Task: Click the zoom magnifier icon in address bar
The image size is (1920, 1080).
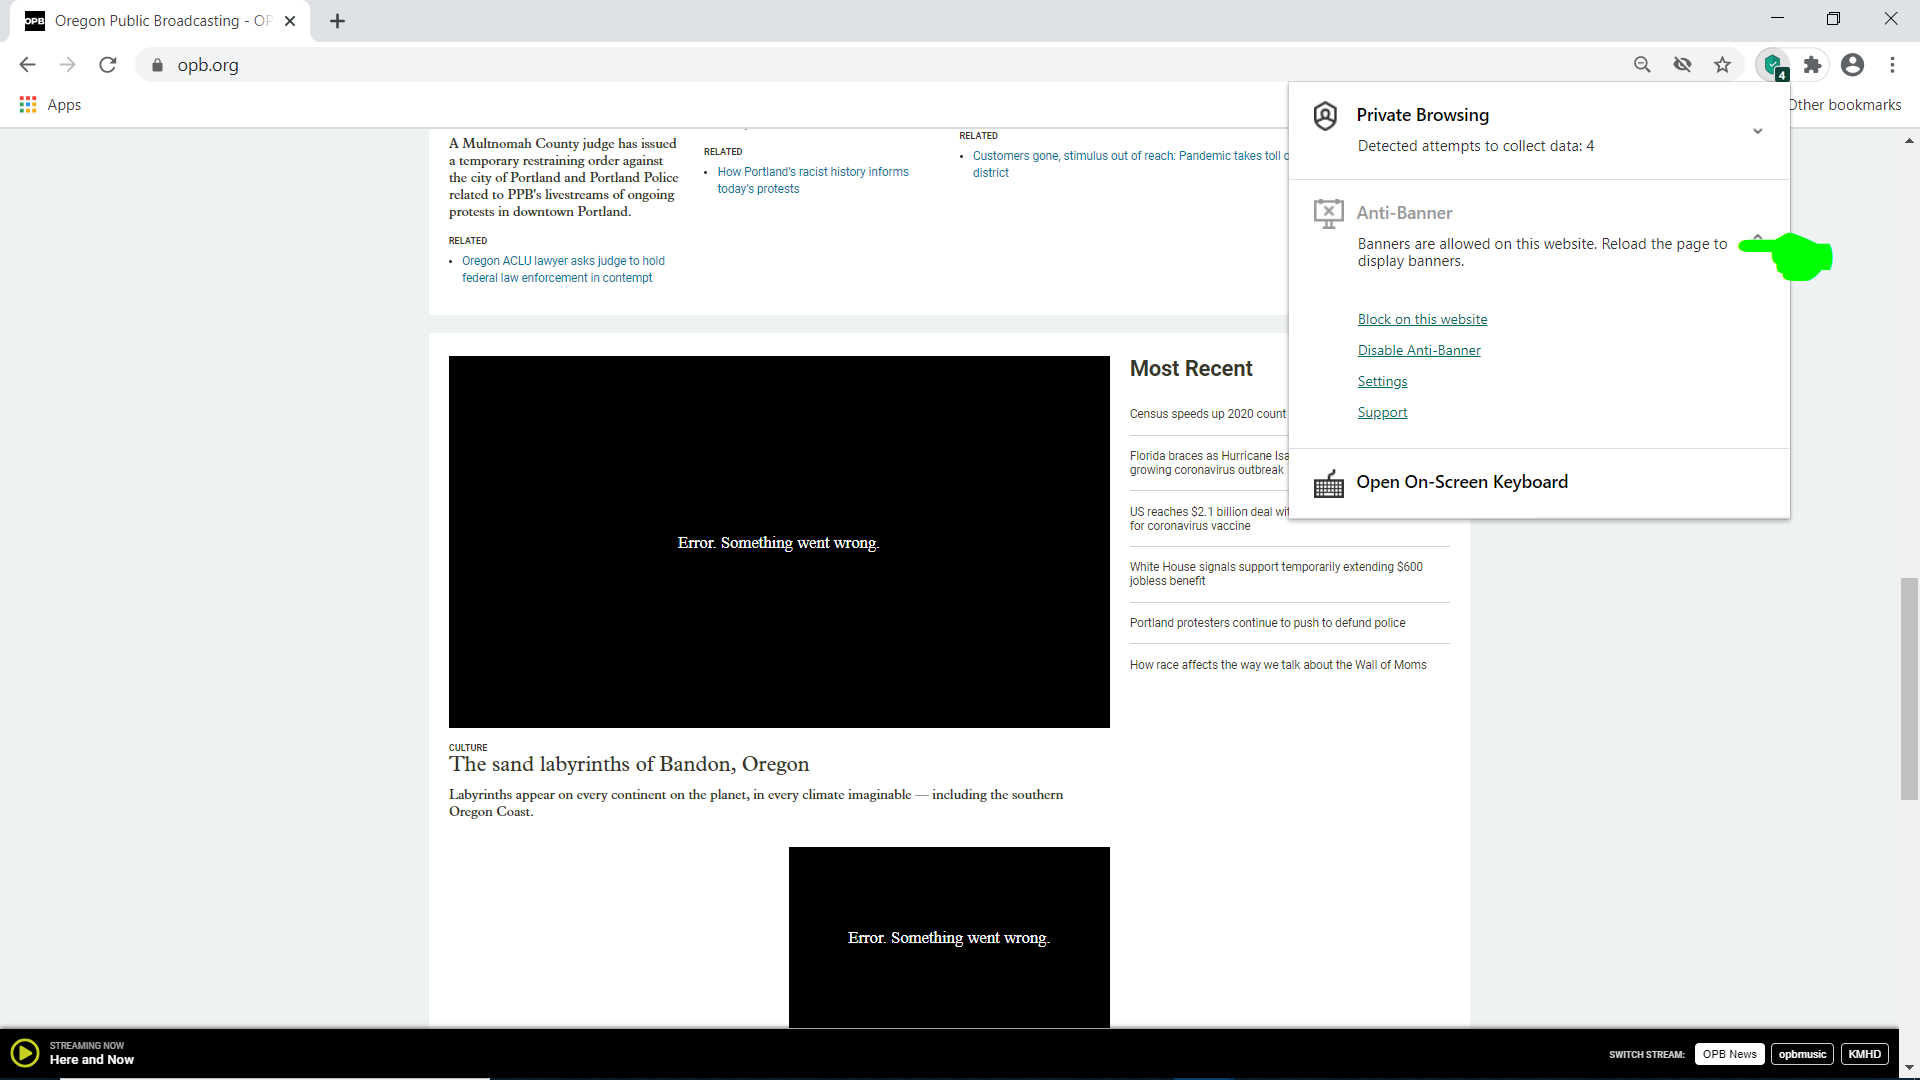Action: tap(1642, 65)
